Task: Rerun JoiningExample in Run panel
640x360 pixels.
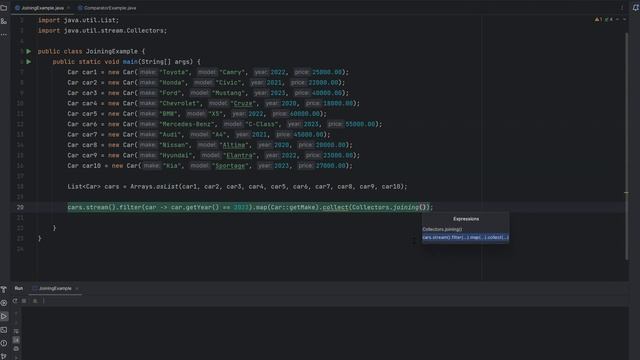Action: point(15,301)
